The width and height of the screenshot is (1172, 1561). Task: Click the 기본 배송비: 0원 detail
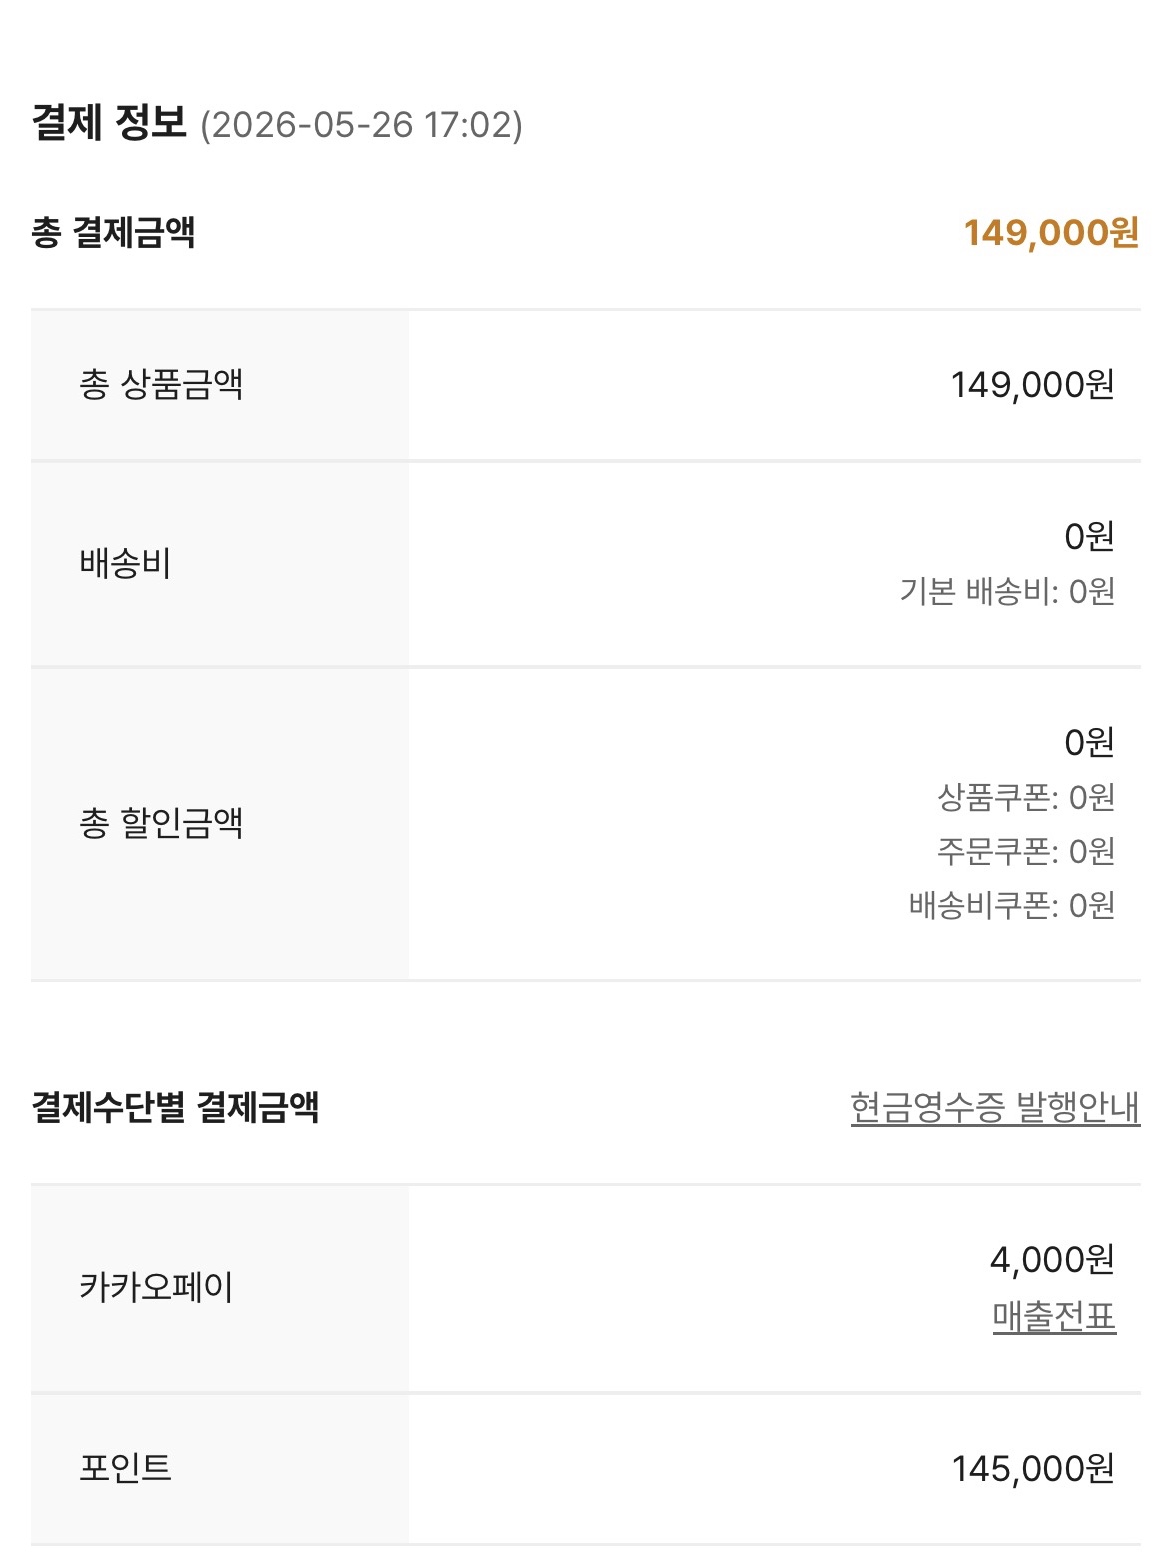pyautogui.click(x=1007, y=592)
